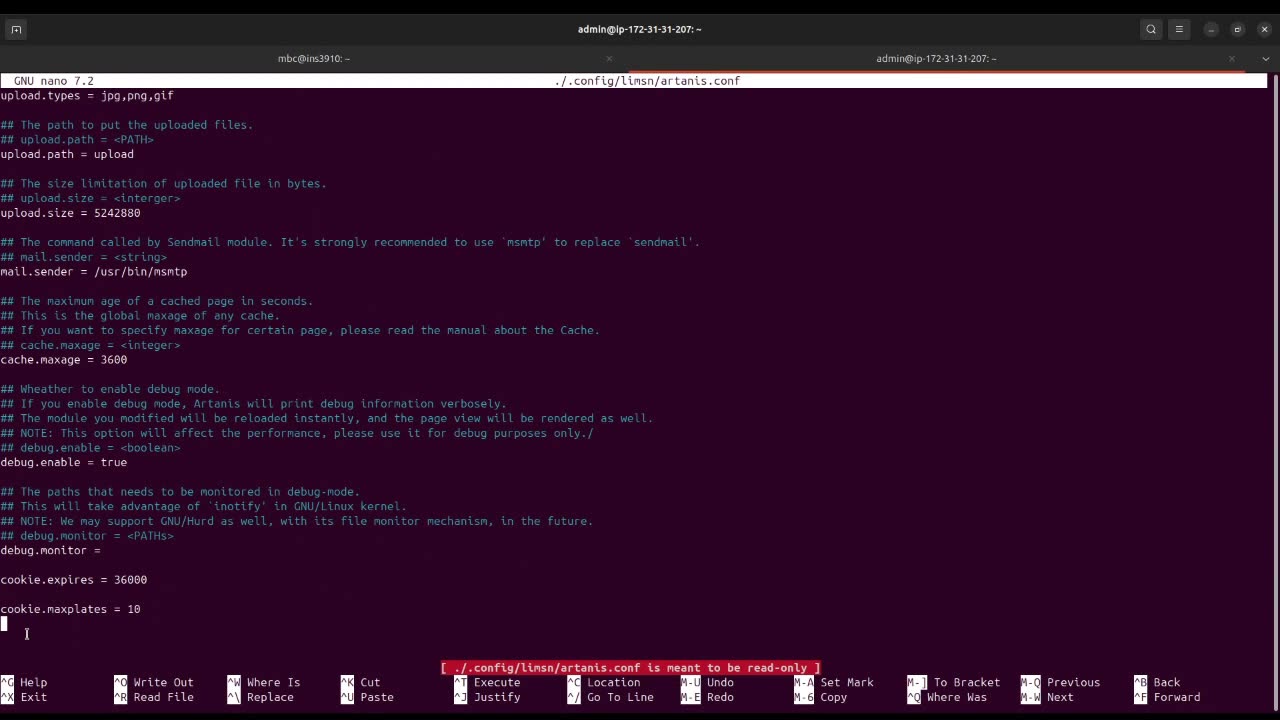
Task: Select the admin@ip-172-31-31-207 tab
Action: click(936, 58)
